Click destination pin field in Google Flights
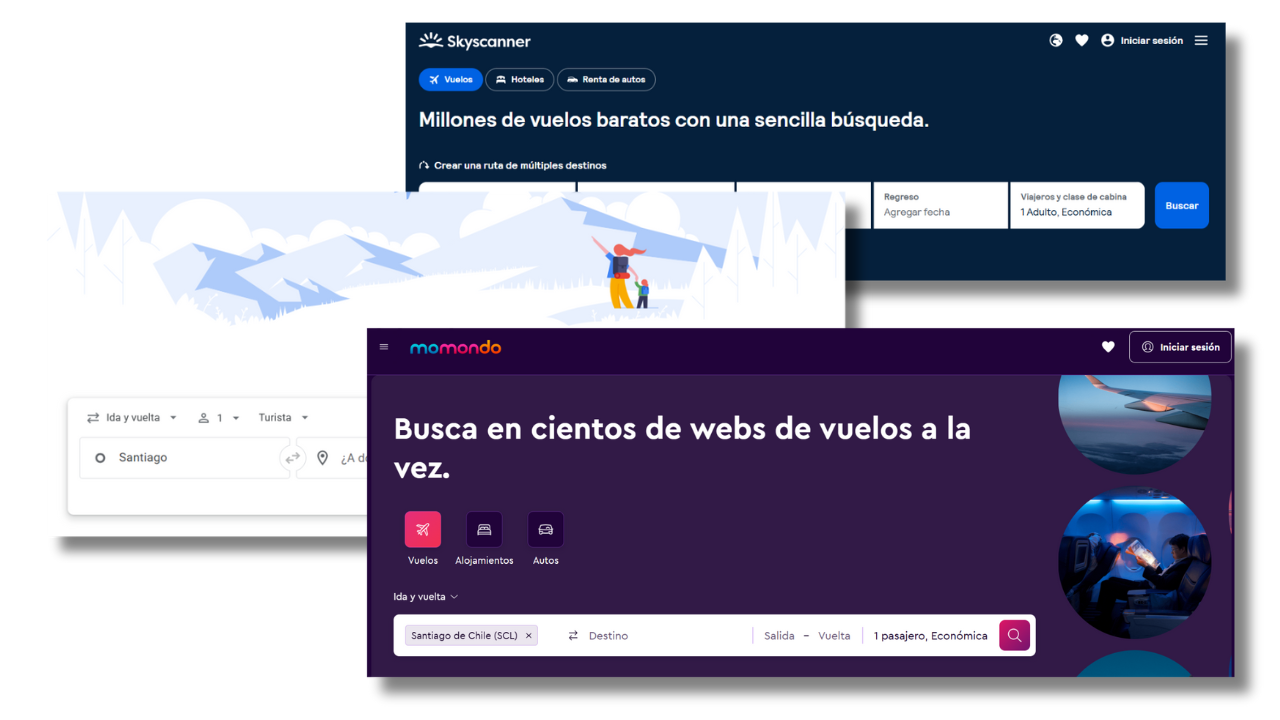This screenshot has height=720, width=1280. (x=334, y=458)
